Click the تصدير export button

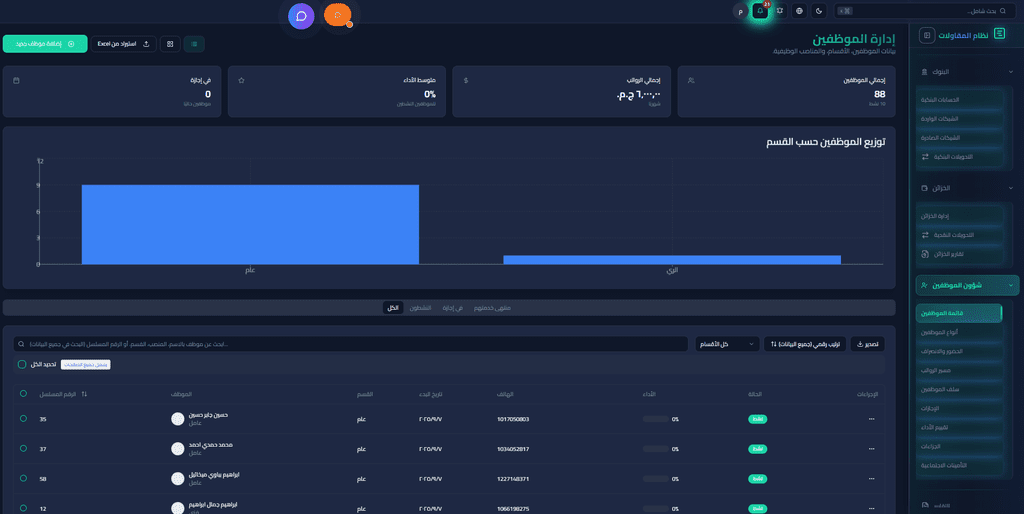pos(868,344)
